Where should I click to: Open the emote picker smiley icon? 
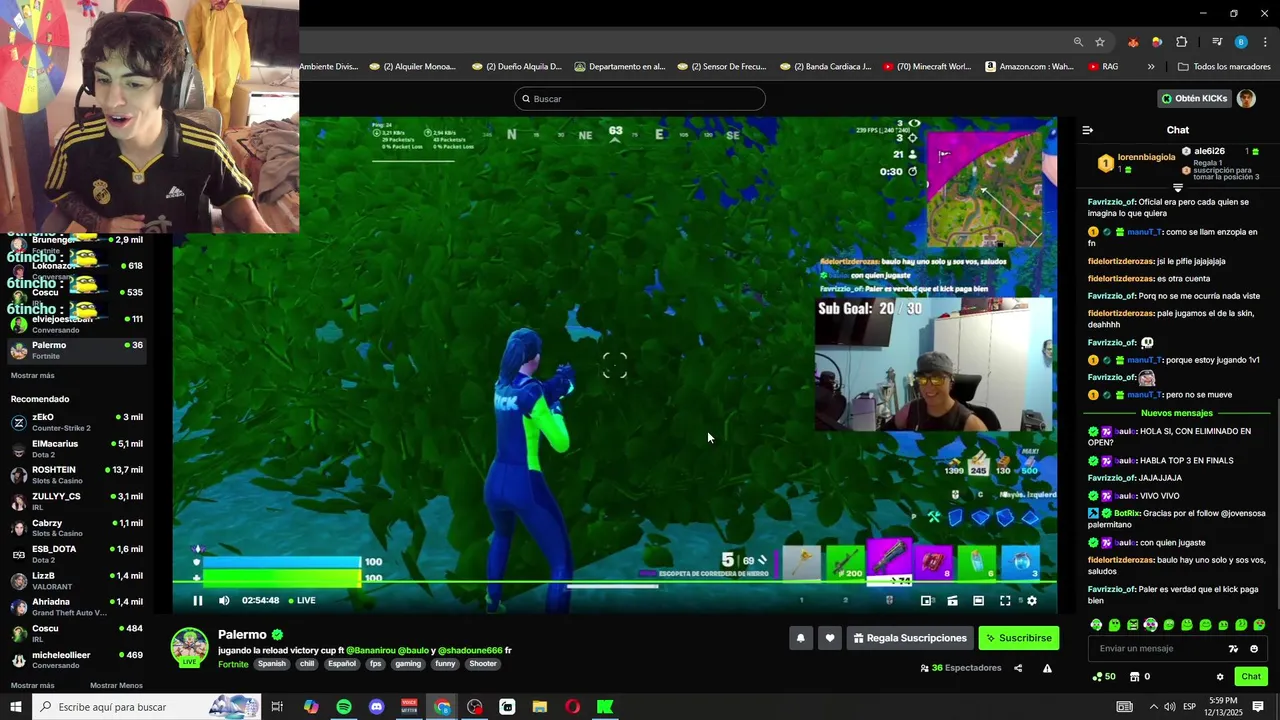[1254, 649]
